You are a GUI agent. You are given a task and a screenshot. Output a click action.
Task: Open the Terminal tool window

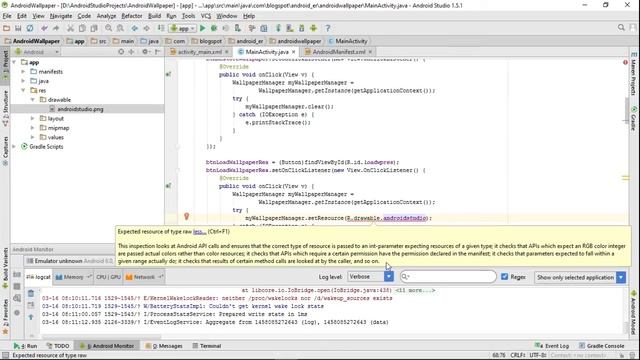coord(207,346)
